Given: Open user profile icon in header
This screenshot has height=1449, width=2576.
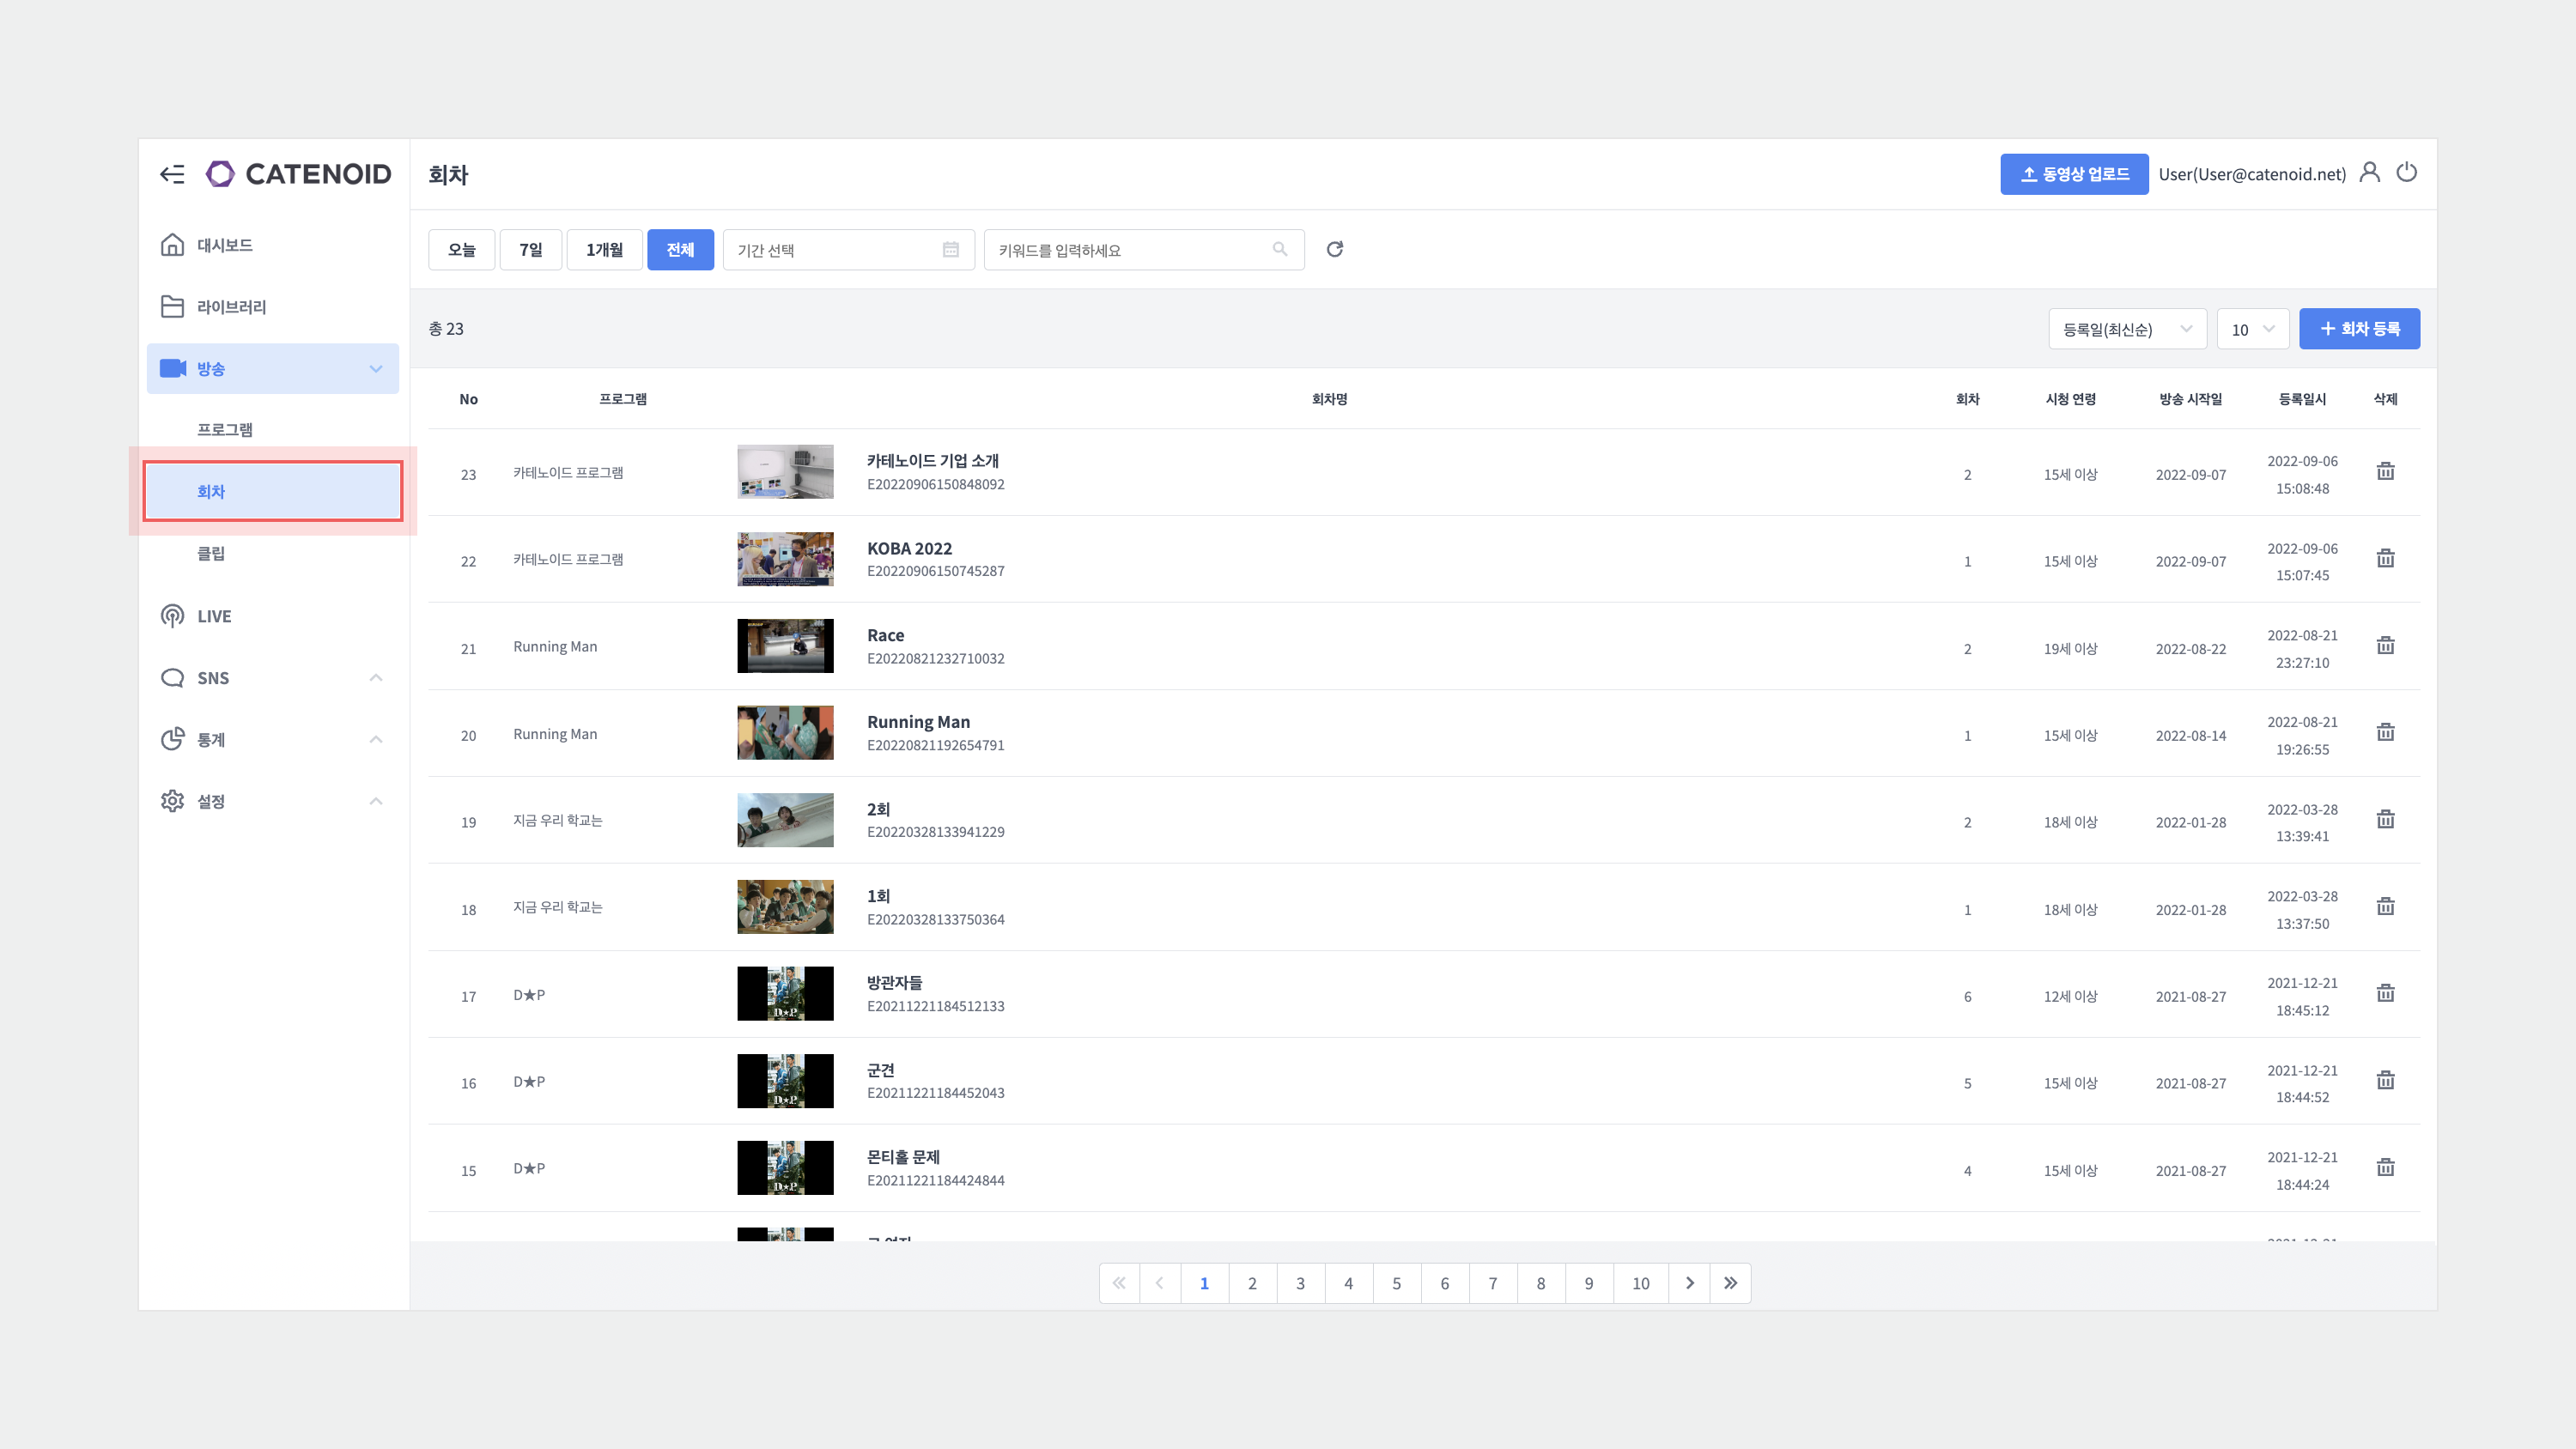Looking at the screenshot, I should (x=2369, y=173).
